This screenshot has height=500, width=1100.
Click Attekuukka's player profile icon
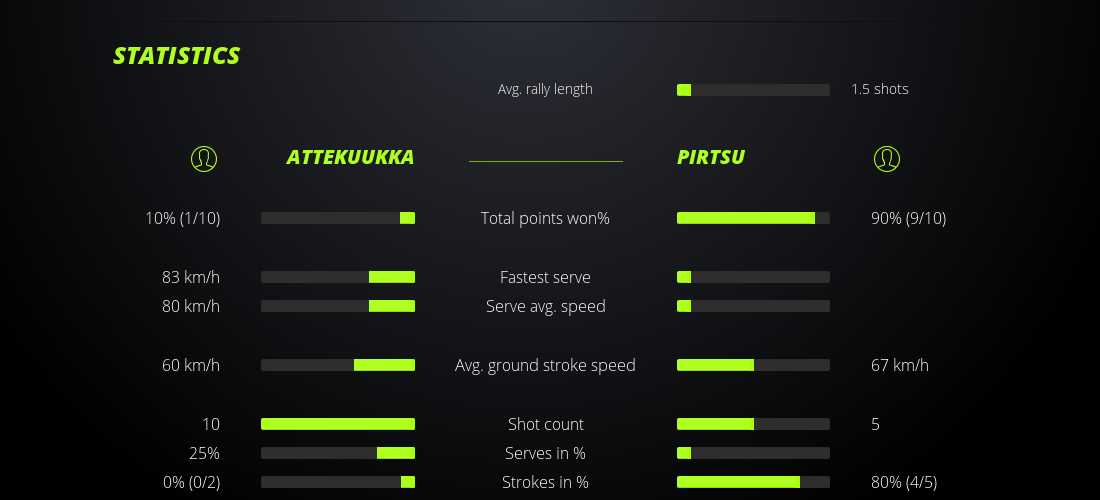[204, 158]
